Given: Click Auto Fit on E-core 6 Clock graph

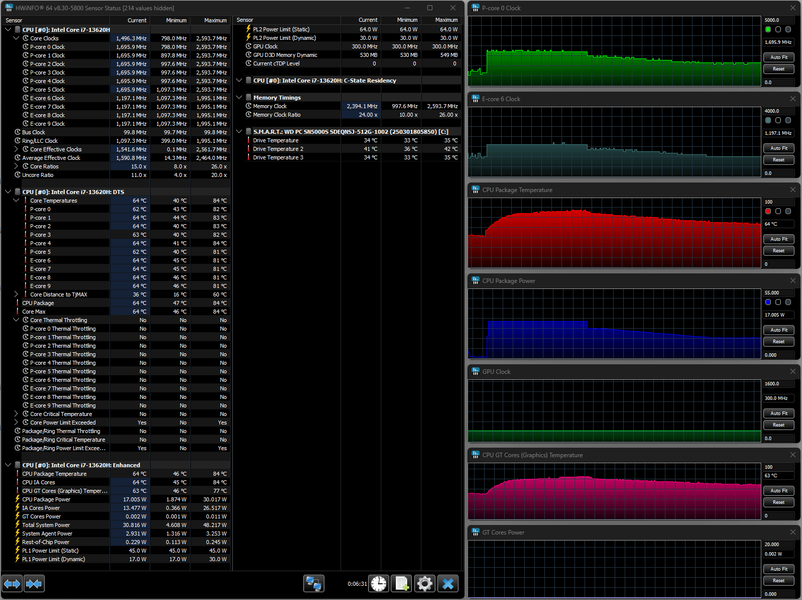Looking at the screenshot, I should (x=778, y=148).
